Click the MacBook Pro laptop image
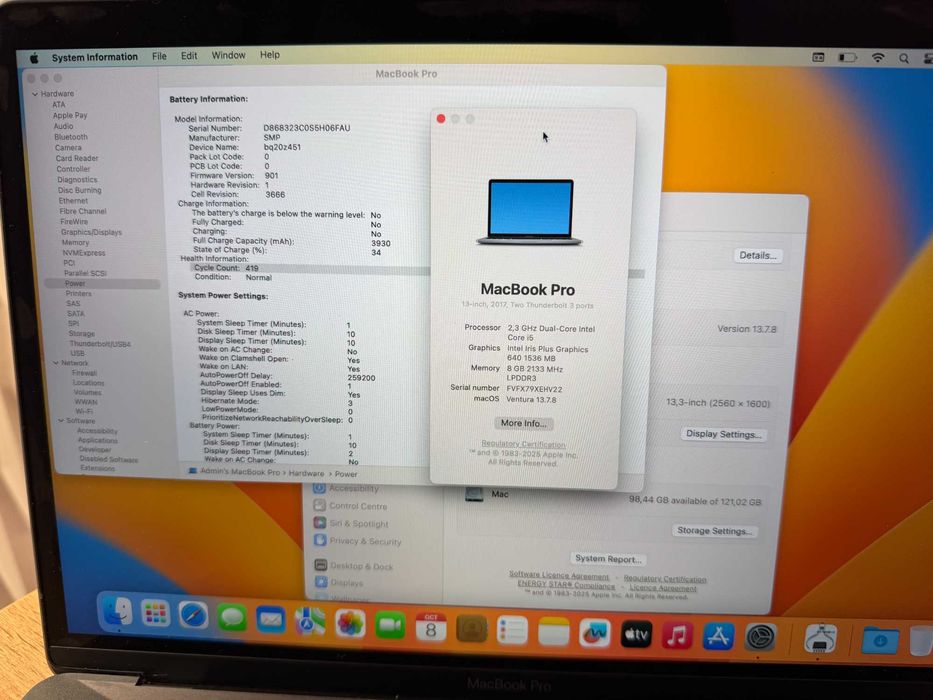This screenshot has height=700, width=933. pyautogui.click(x=530, y=212)
